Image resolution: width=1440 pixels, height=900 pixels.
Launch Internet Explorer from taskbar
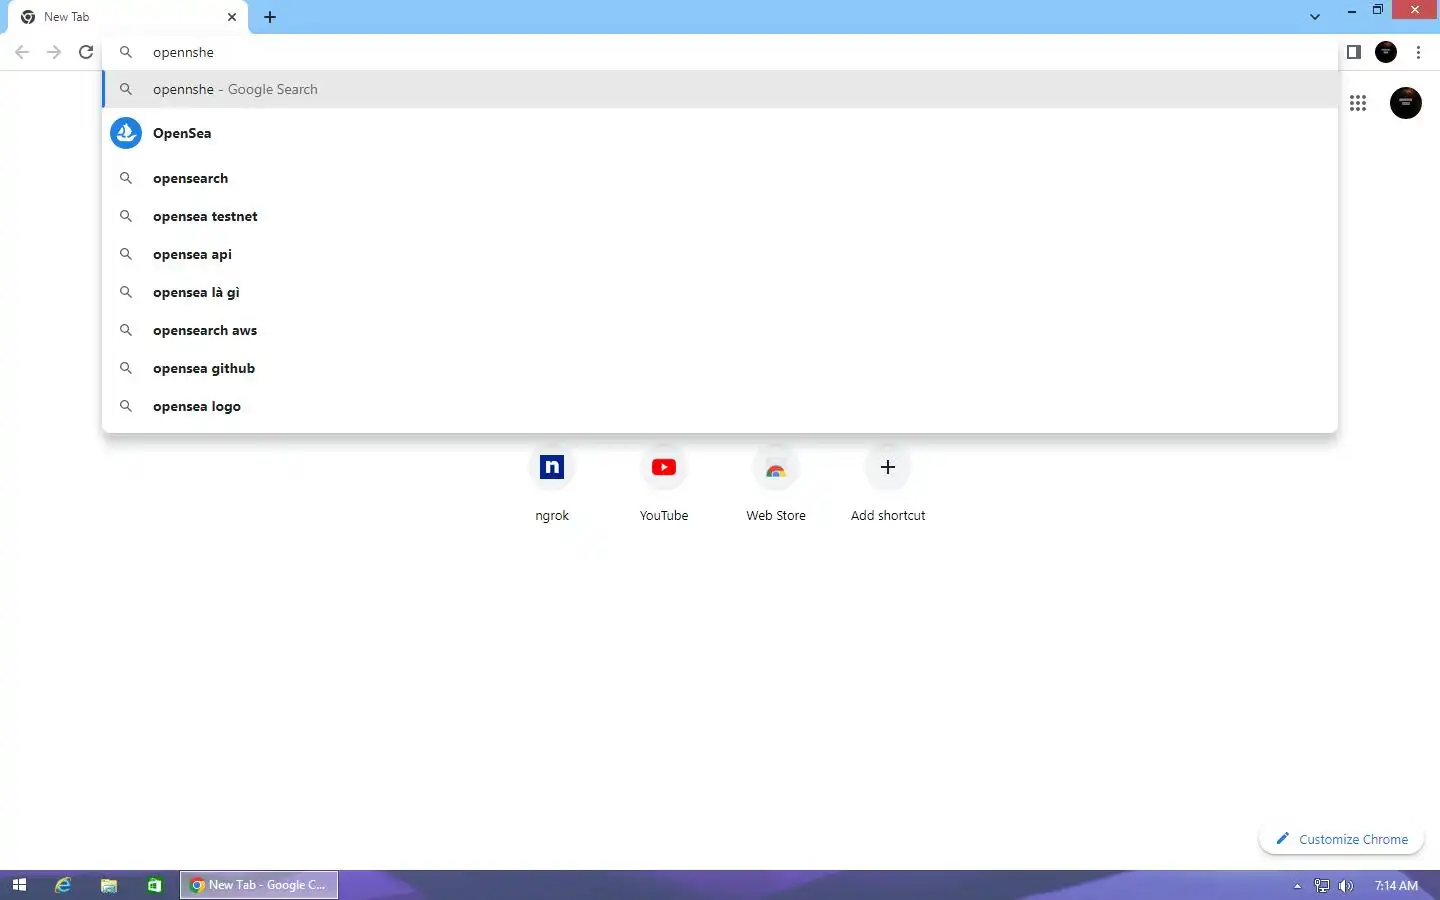[63, 885]
